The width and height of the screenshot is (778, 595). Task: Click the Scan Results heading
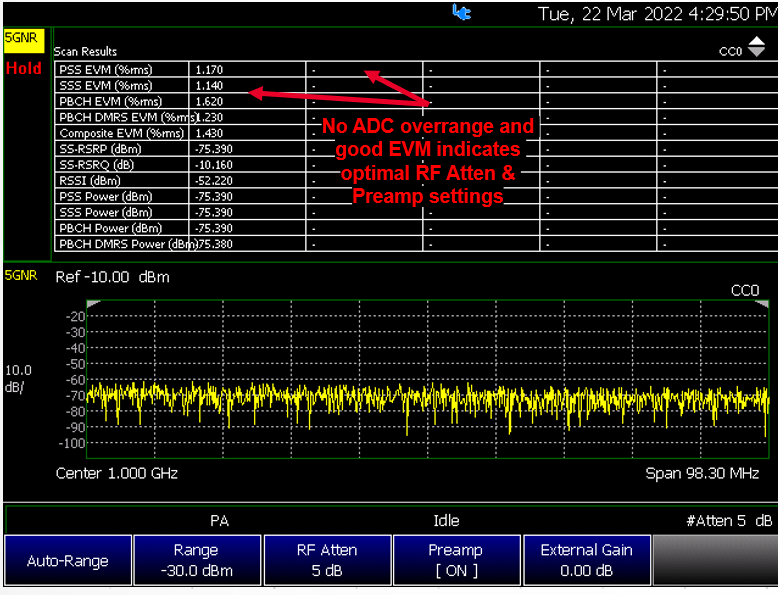pyautogui.click(x=85, y=52)
